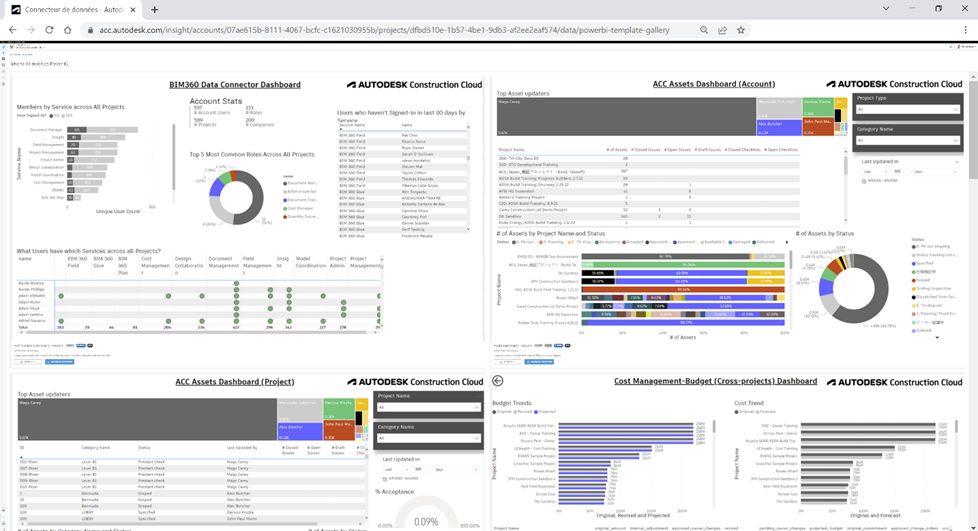
Task: Click down arrow below donut Status legend
Action: (x=937, y=338)
